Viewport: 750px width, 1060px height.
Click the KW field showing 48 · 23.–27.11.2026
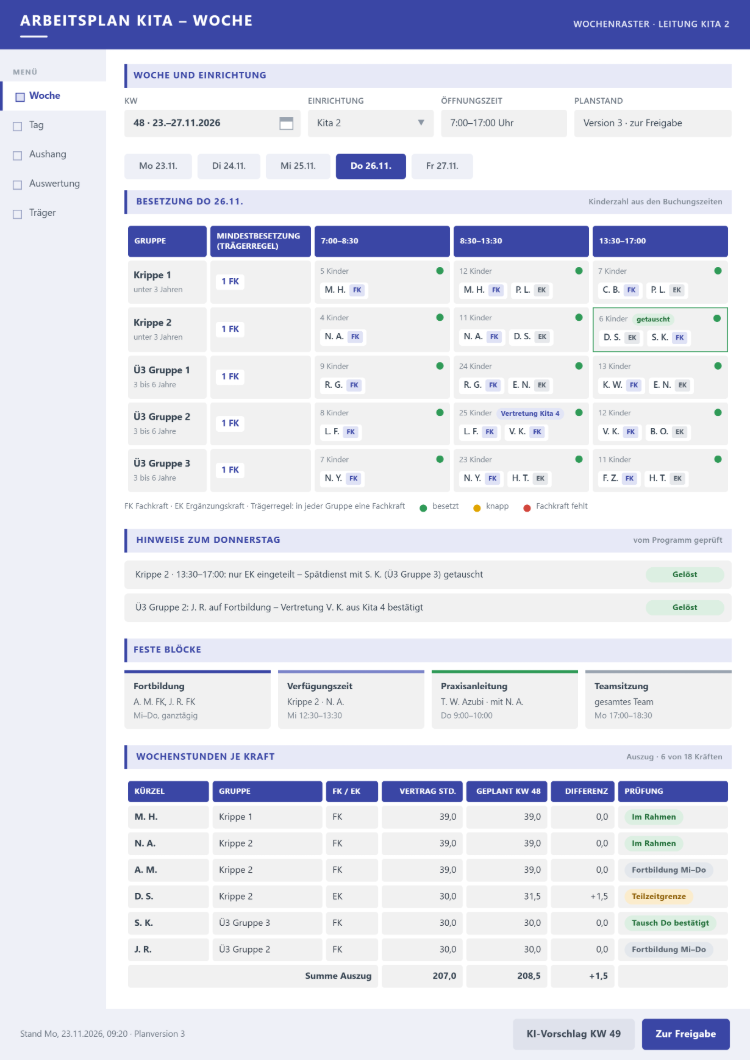[x=212, y=123]
